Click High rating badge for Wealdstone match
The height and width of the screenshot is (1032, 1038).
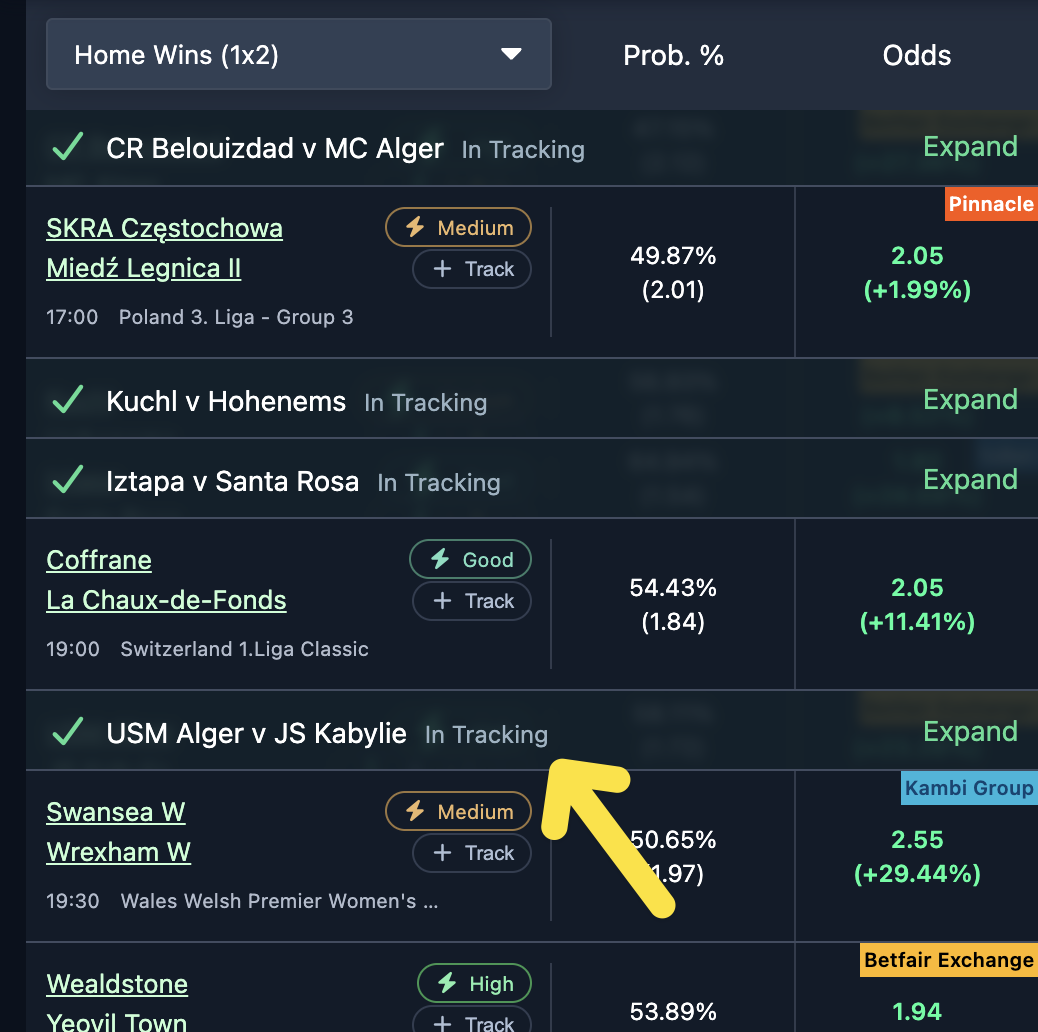474,984
